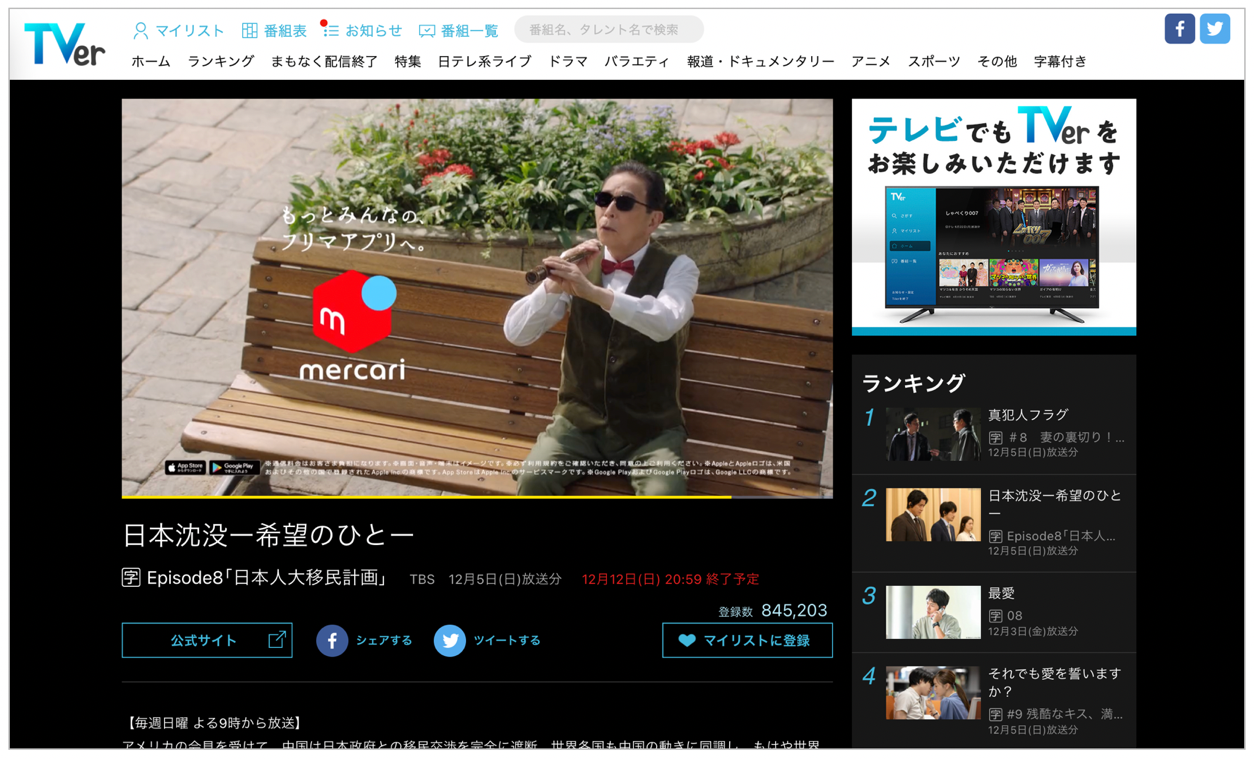The width and height of the screenshot is (1254, 759).
Task: Click マイリストに登録 button
Action: click(747, 640)
